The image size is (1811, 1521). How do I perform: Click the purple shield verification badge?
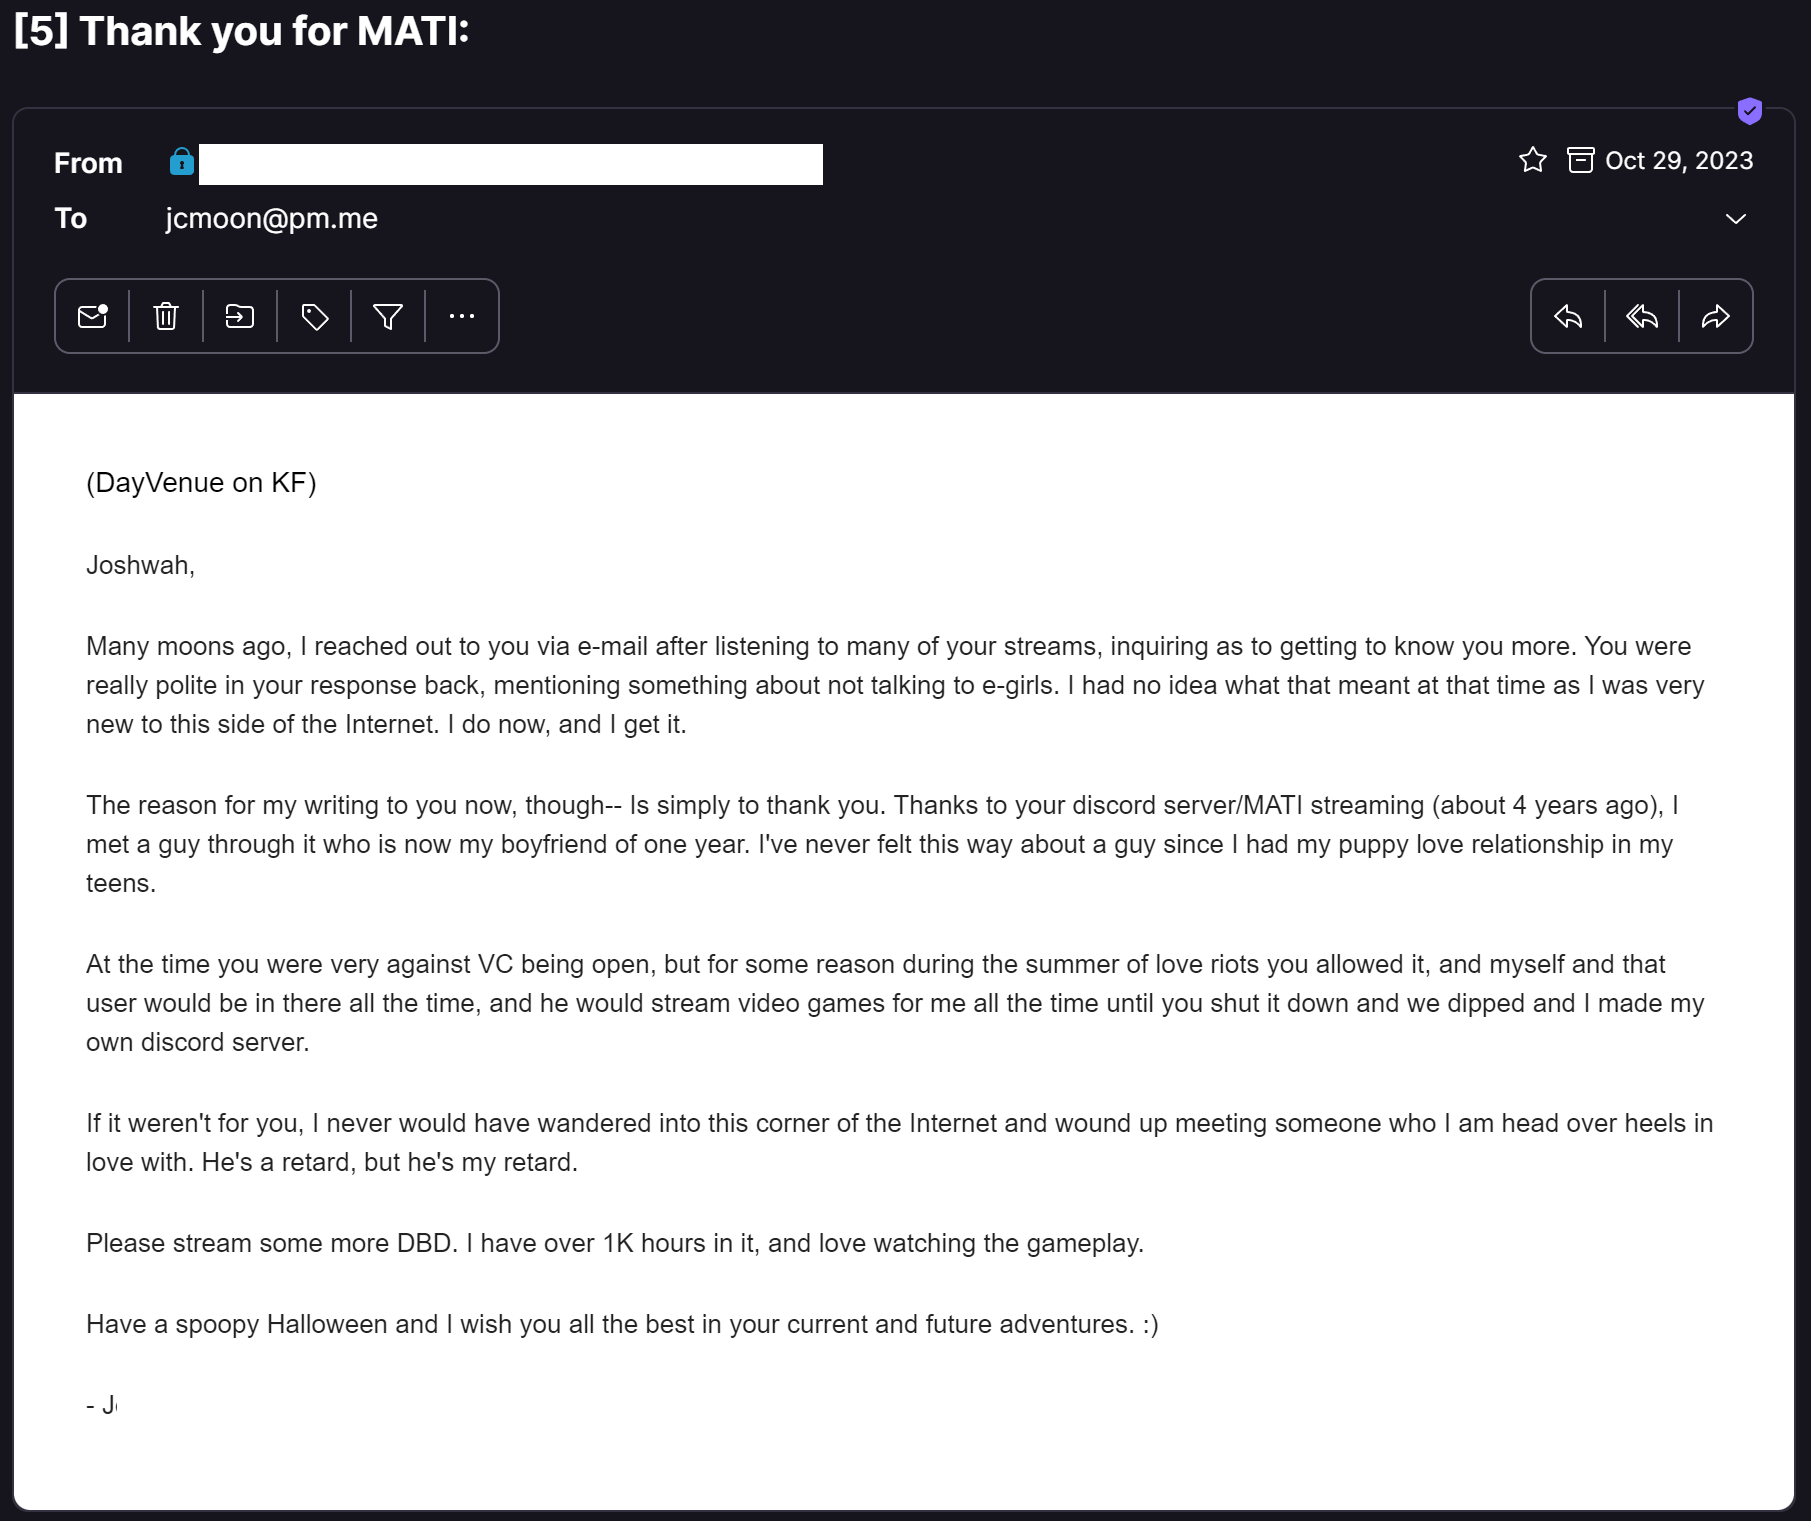(1749, 111)
